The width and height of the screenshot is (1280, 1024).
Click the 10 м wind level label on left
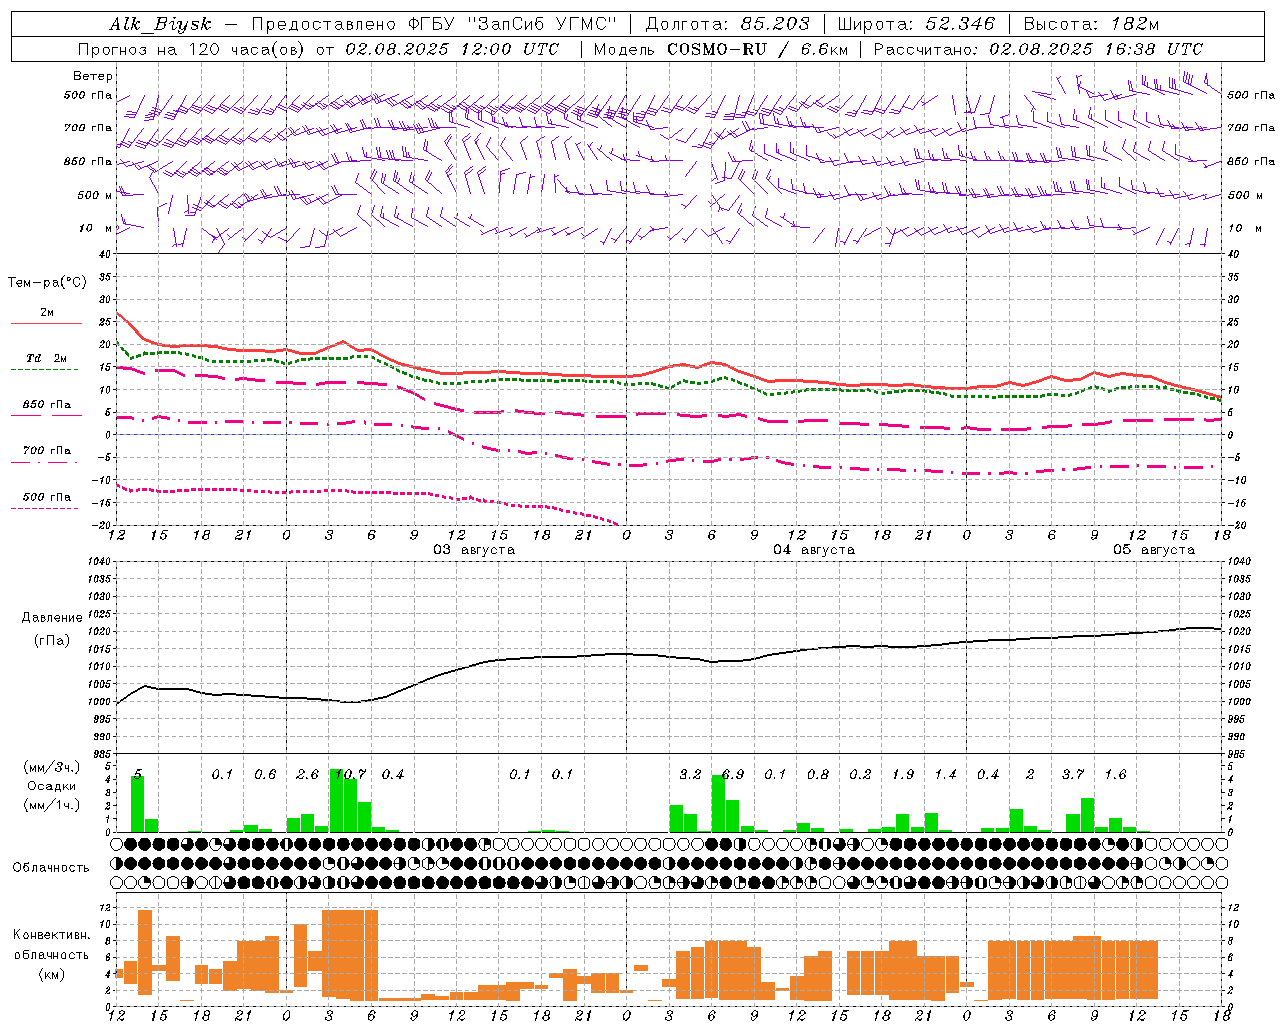pyautogui.click(x=95, y=228)
